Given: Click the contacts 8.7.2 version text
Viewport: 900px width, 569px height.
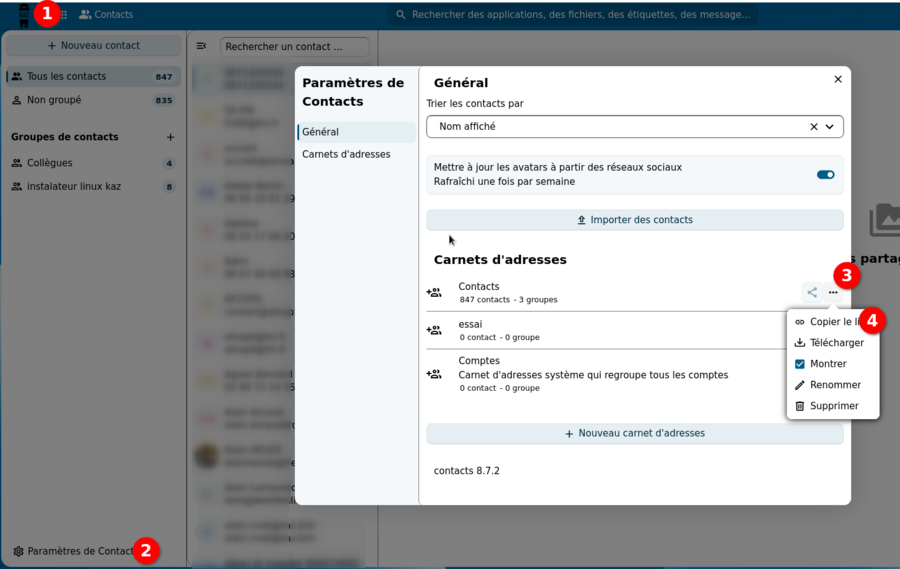Looking at the screenshot, I should pos(467,471).
